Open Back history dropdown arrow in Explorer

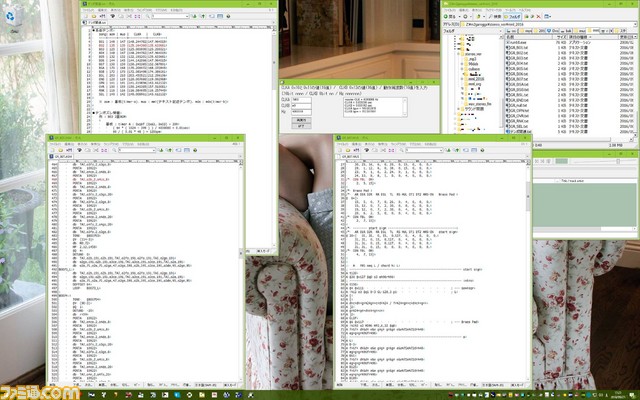(460, 16)
